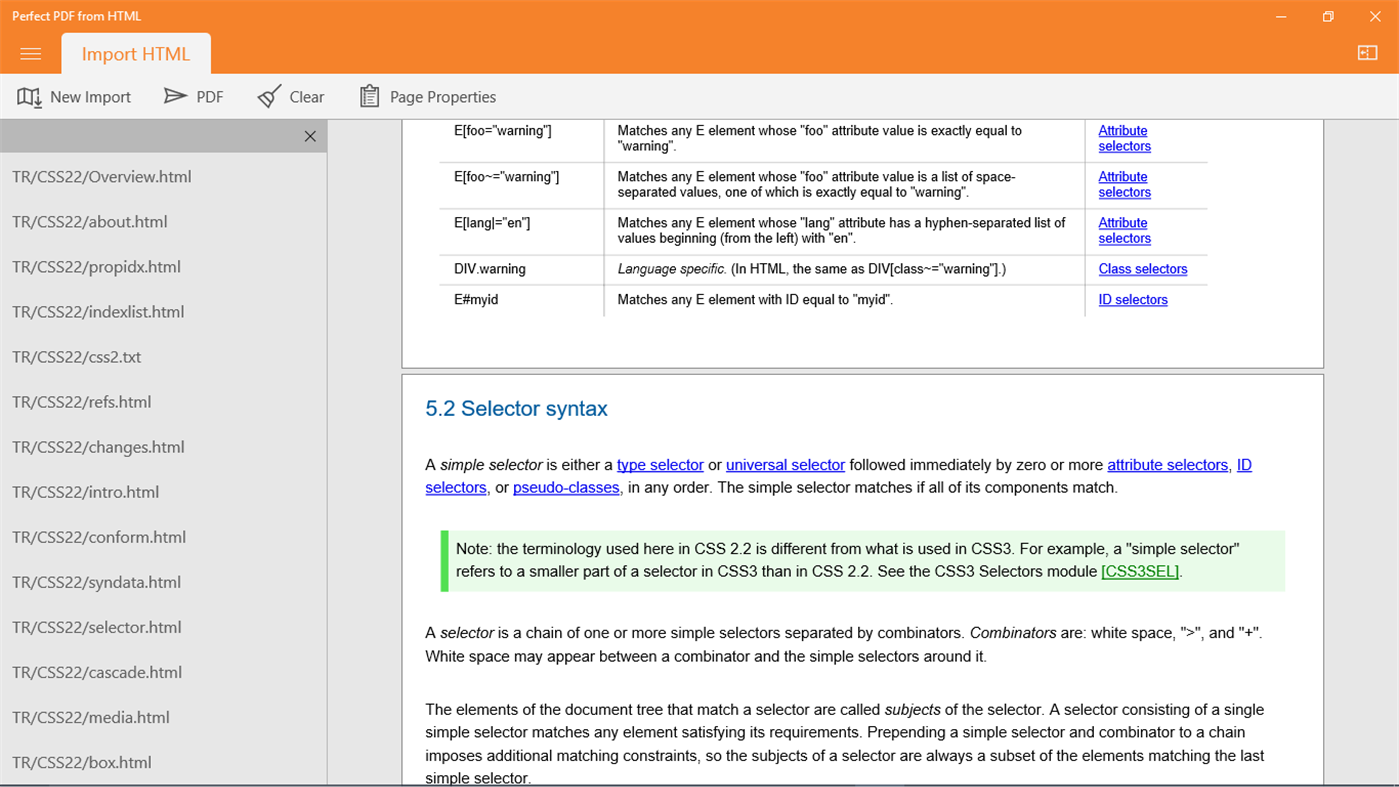The width and height of the screenshot is (1399, 787).
Task: Select TR/CSS22/css2.txt in the sidebar
Action: coord(78,356)
